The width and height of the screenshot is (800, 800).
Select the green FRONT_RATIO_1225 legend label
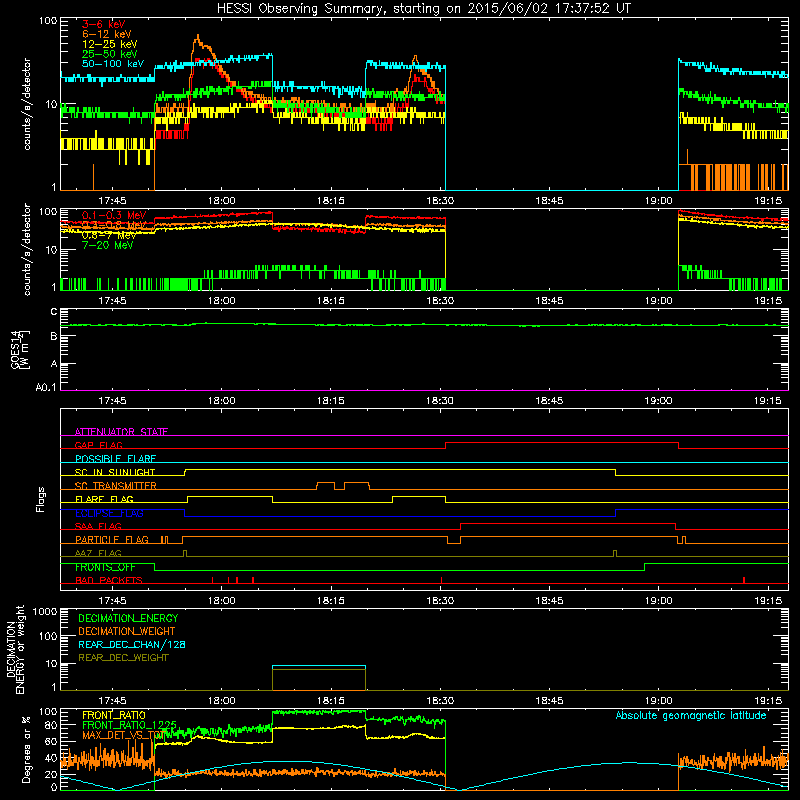click(x=130, y=726)
